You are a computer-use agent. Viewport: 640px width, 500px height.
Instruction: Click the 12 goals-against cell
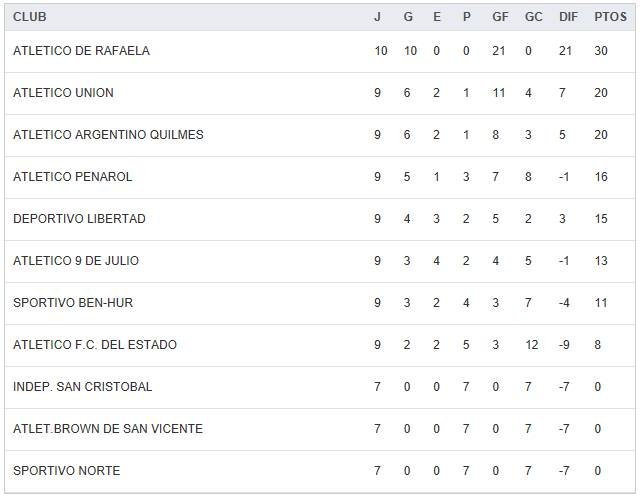531,345
